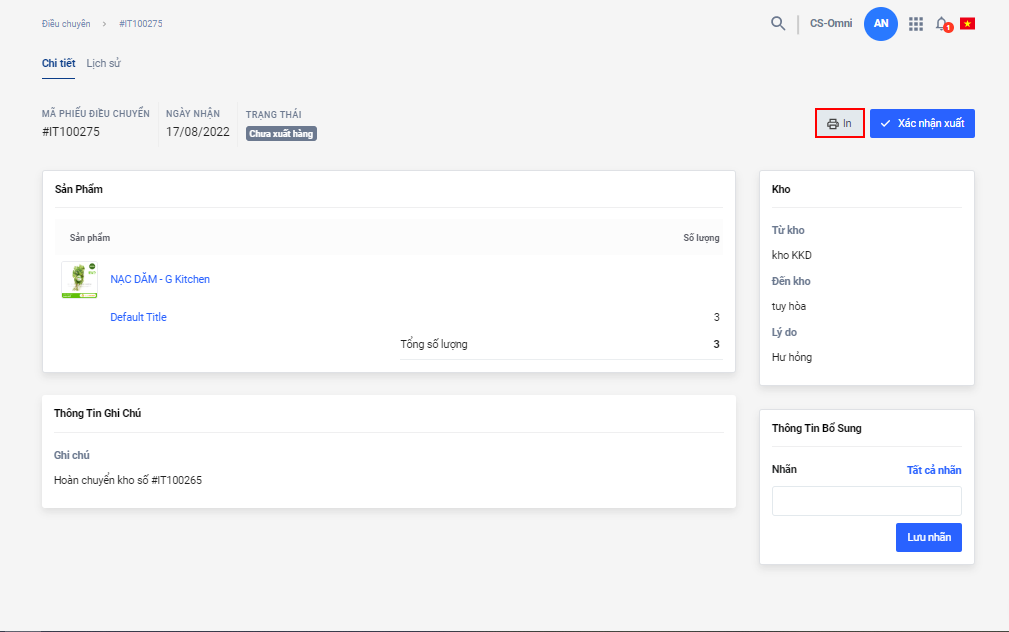
Task: Click the product thumbnail image
Action: tap(79, 280)
